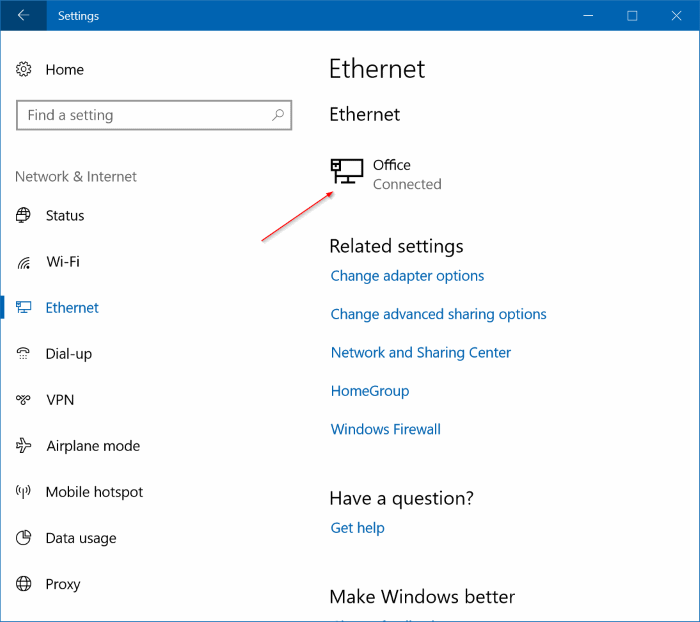Select Status in the sidebar
This screenshot has height=622, width=700.
point(65,216)
